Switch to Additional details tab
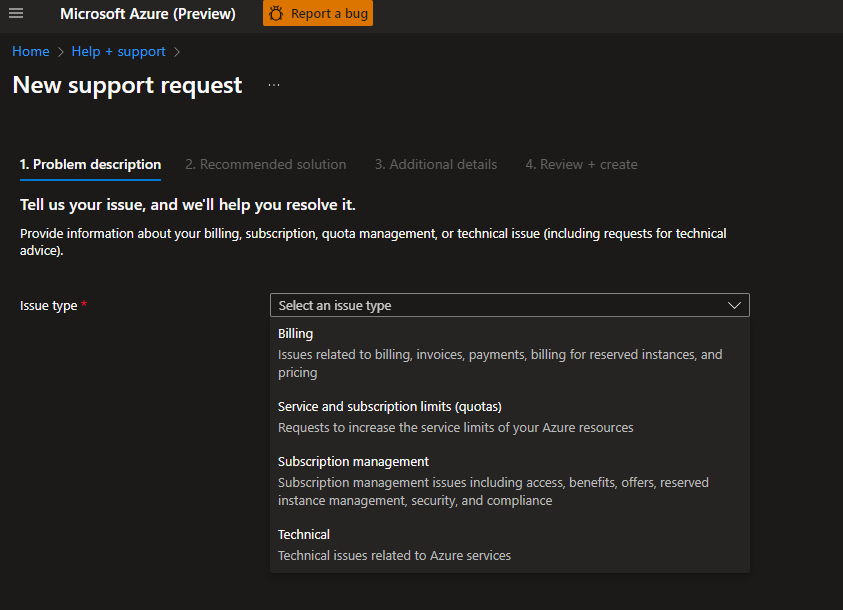Image resolution: width=843 pixels, height=610 pixels. click(436, 164)
